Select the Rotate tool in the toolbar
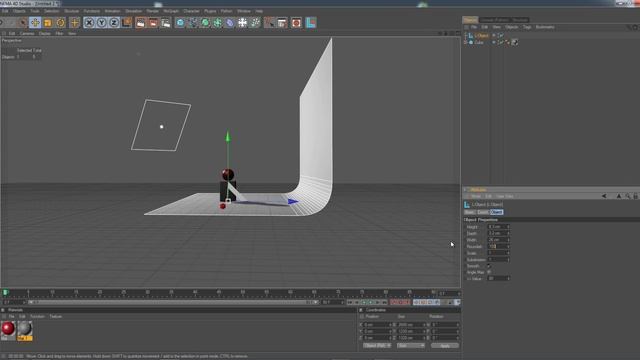Viewport: 640px width, 360px height. pyautogui.click(x=61, y=23)
